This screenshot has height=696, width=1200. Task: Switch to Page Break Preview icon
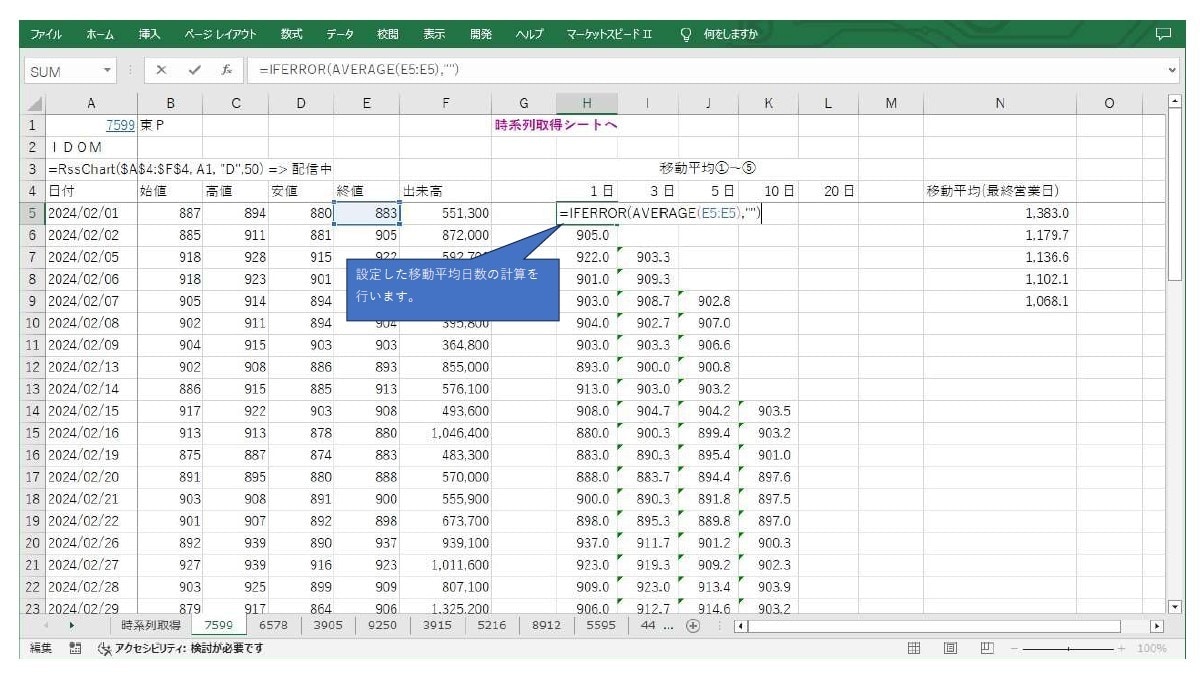point(986,648)
